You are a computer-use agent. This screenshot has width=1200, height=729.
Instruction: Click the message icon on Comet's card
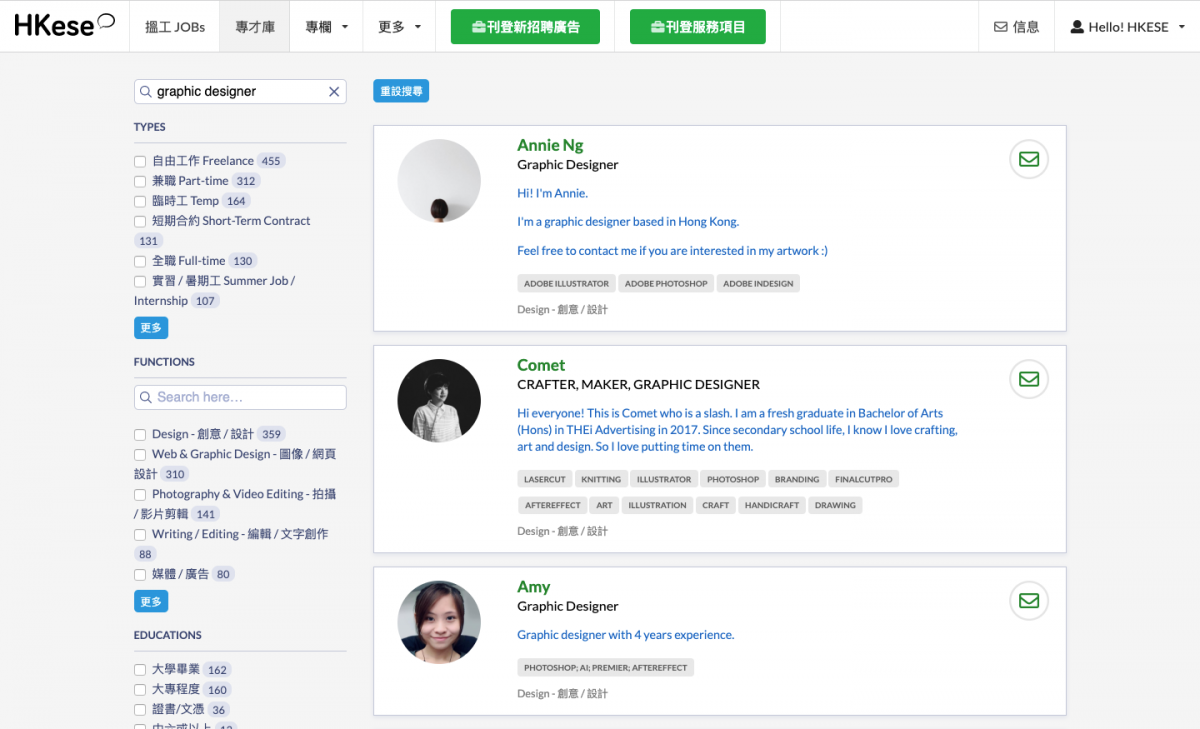(1028, 379)
